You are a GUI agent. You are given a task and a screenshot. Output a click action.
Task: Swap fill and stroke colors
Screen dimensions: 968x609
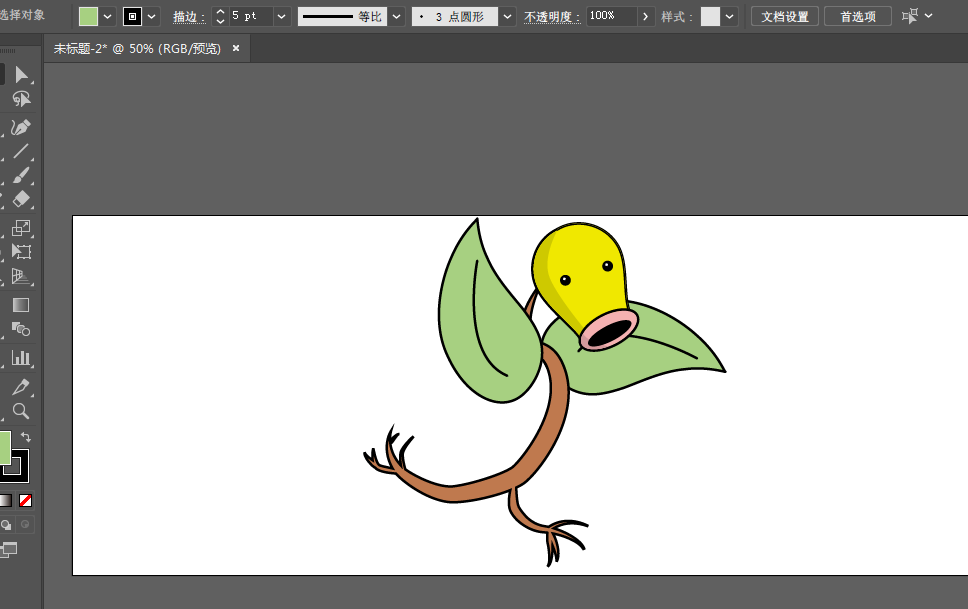click(26, 437)
